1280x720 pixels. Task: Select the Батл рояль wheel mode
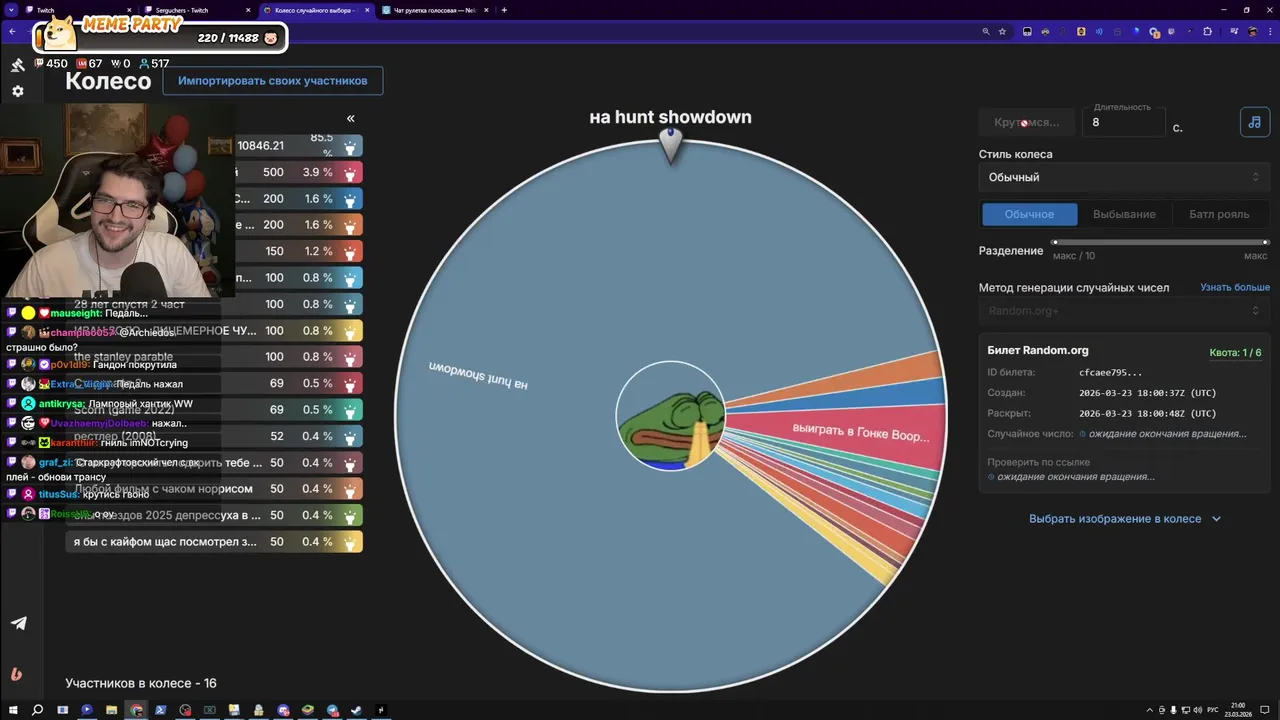1219,214
